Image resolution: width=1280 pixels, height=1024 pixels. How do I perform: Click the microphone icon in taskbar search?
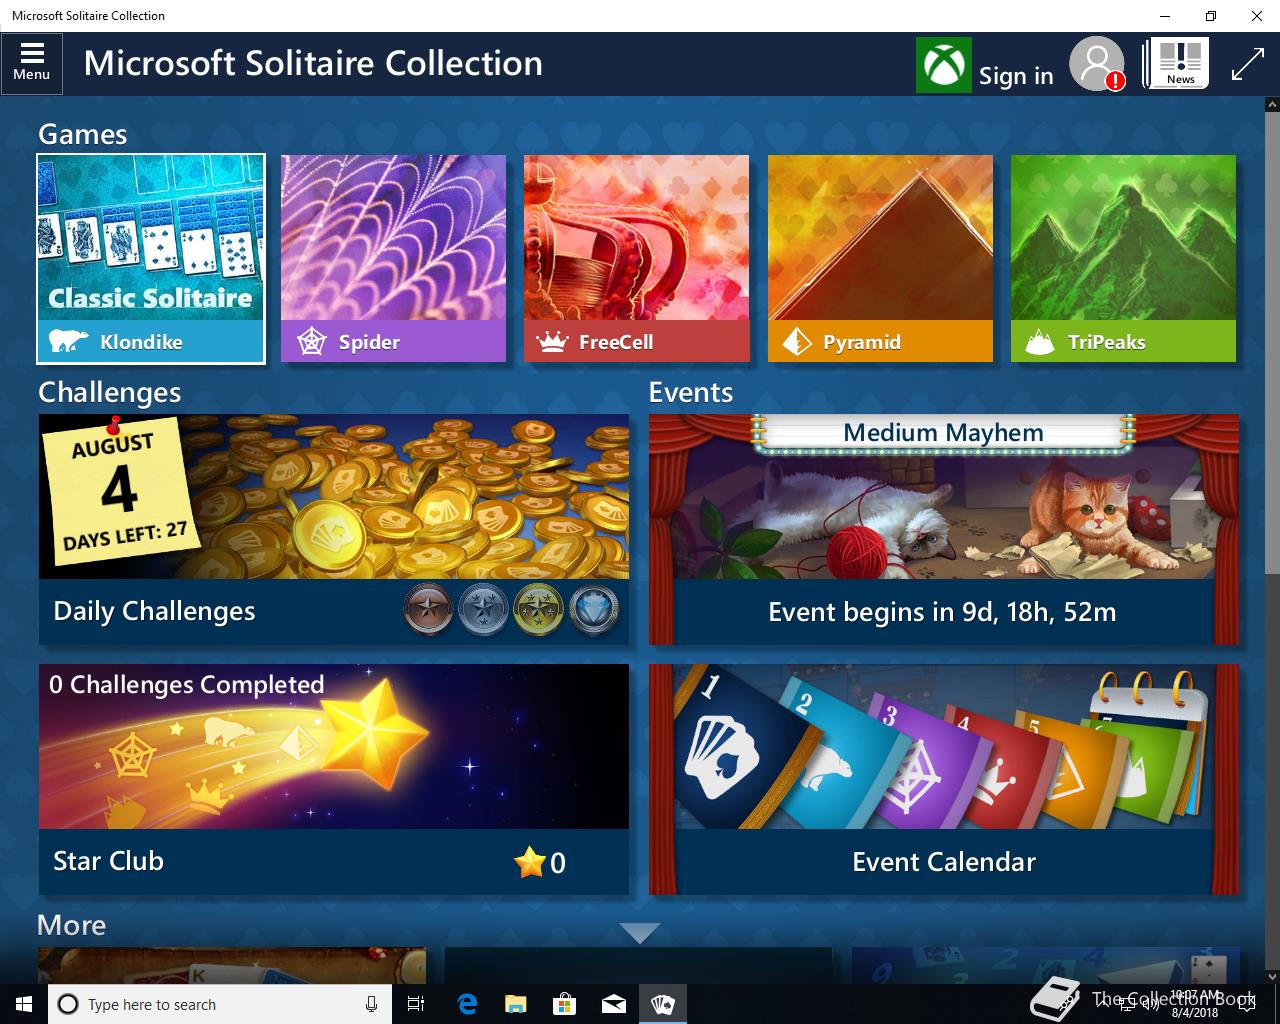click(x=371, y=1004)
